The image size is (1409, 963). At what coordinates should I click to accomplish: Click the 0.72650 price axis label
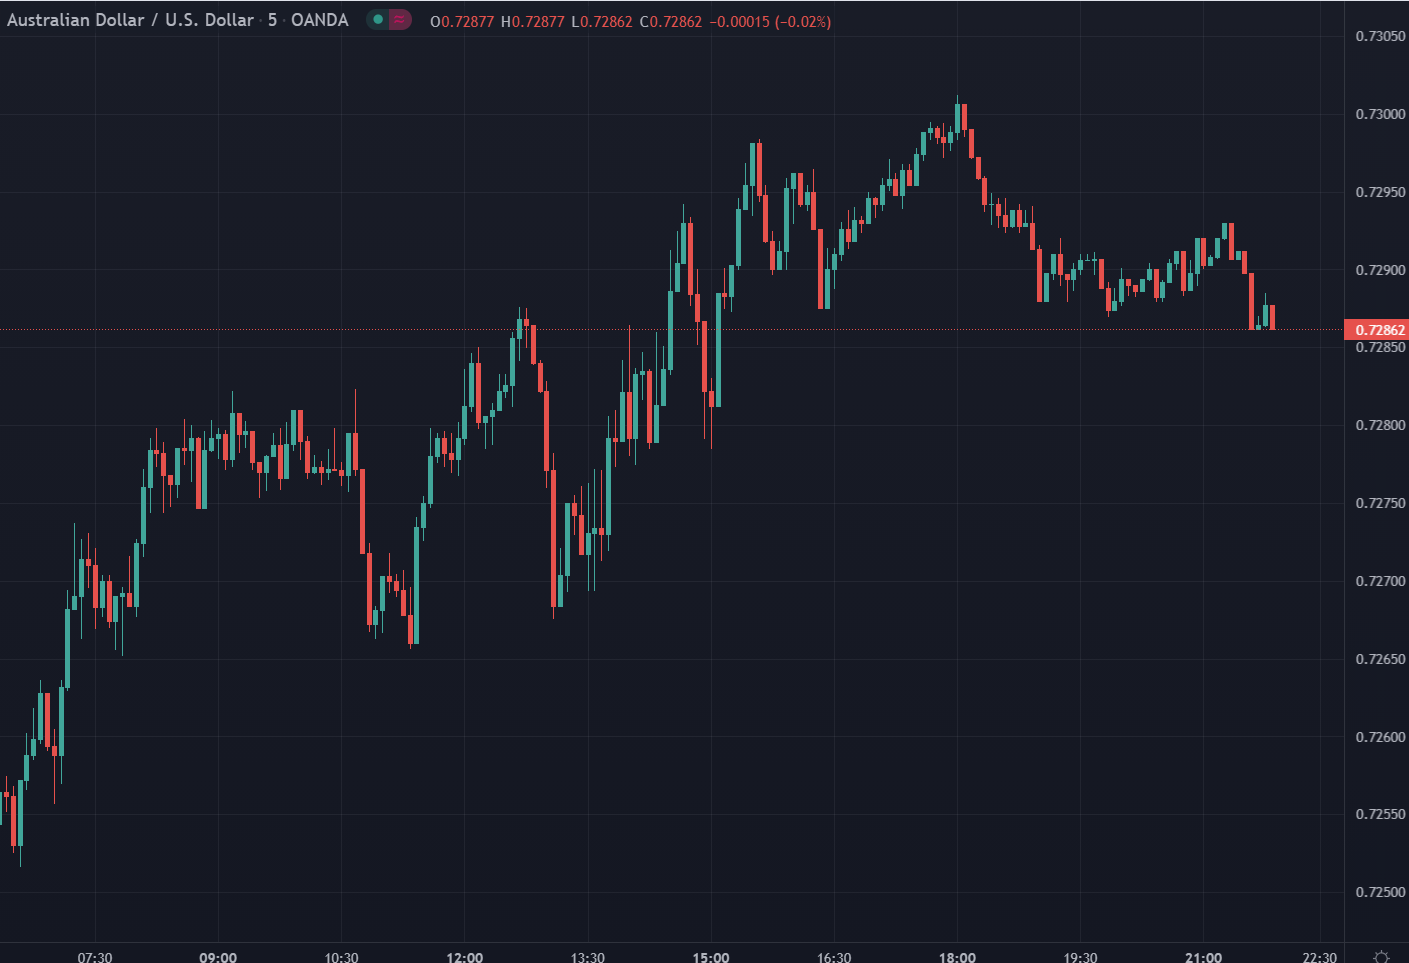[x=1380, y=659]
